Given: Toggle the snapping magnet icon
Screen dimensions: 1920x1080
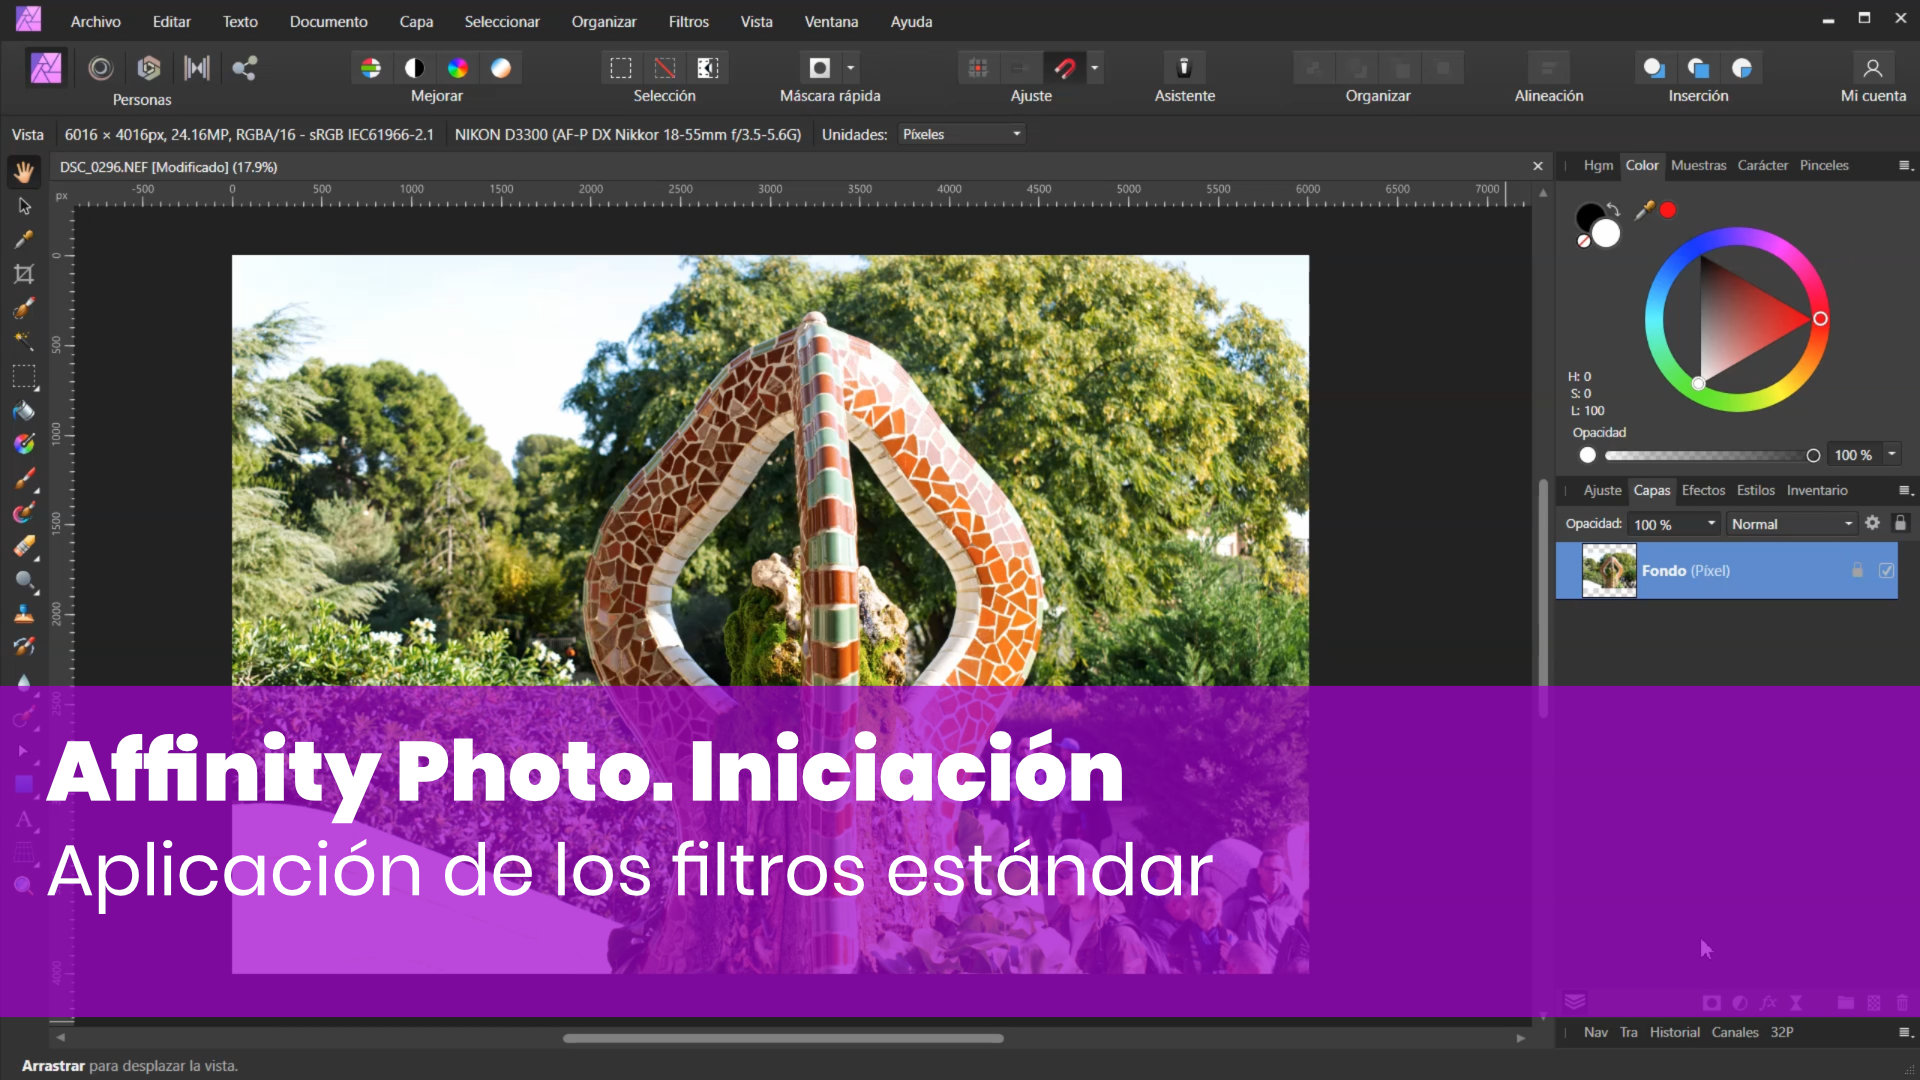Looking at the screenshot, I should point(1065,68).
